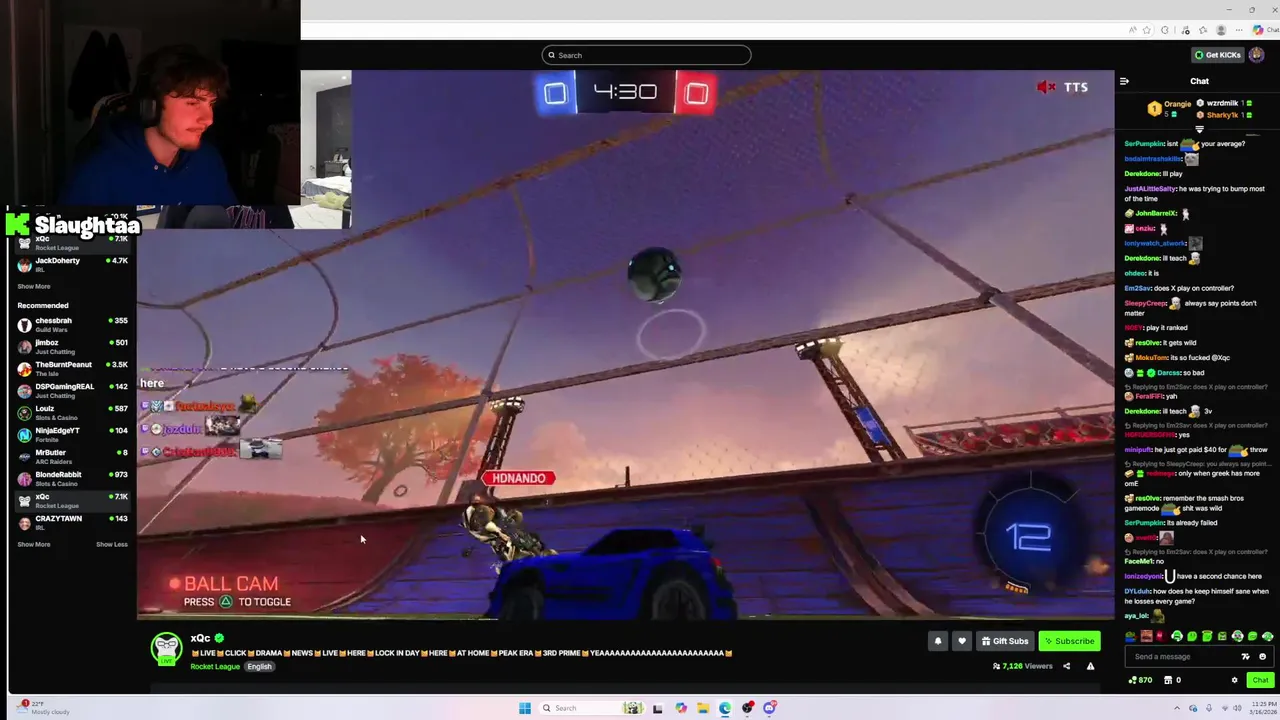Screen dimensions: 1280x720
Task: Open Copilot app from taskbar
Action: pos(681,708)
